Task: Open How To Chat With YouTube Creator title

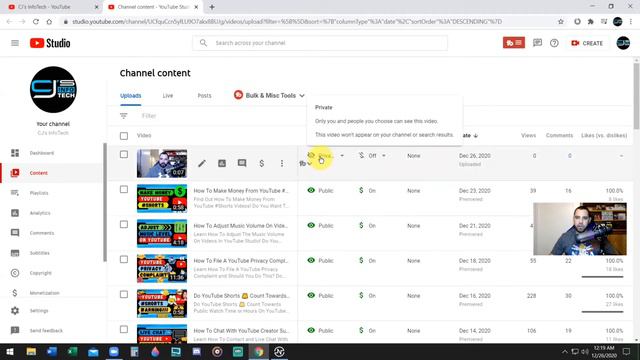Action: [241, 331]
